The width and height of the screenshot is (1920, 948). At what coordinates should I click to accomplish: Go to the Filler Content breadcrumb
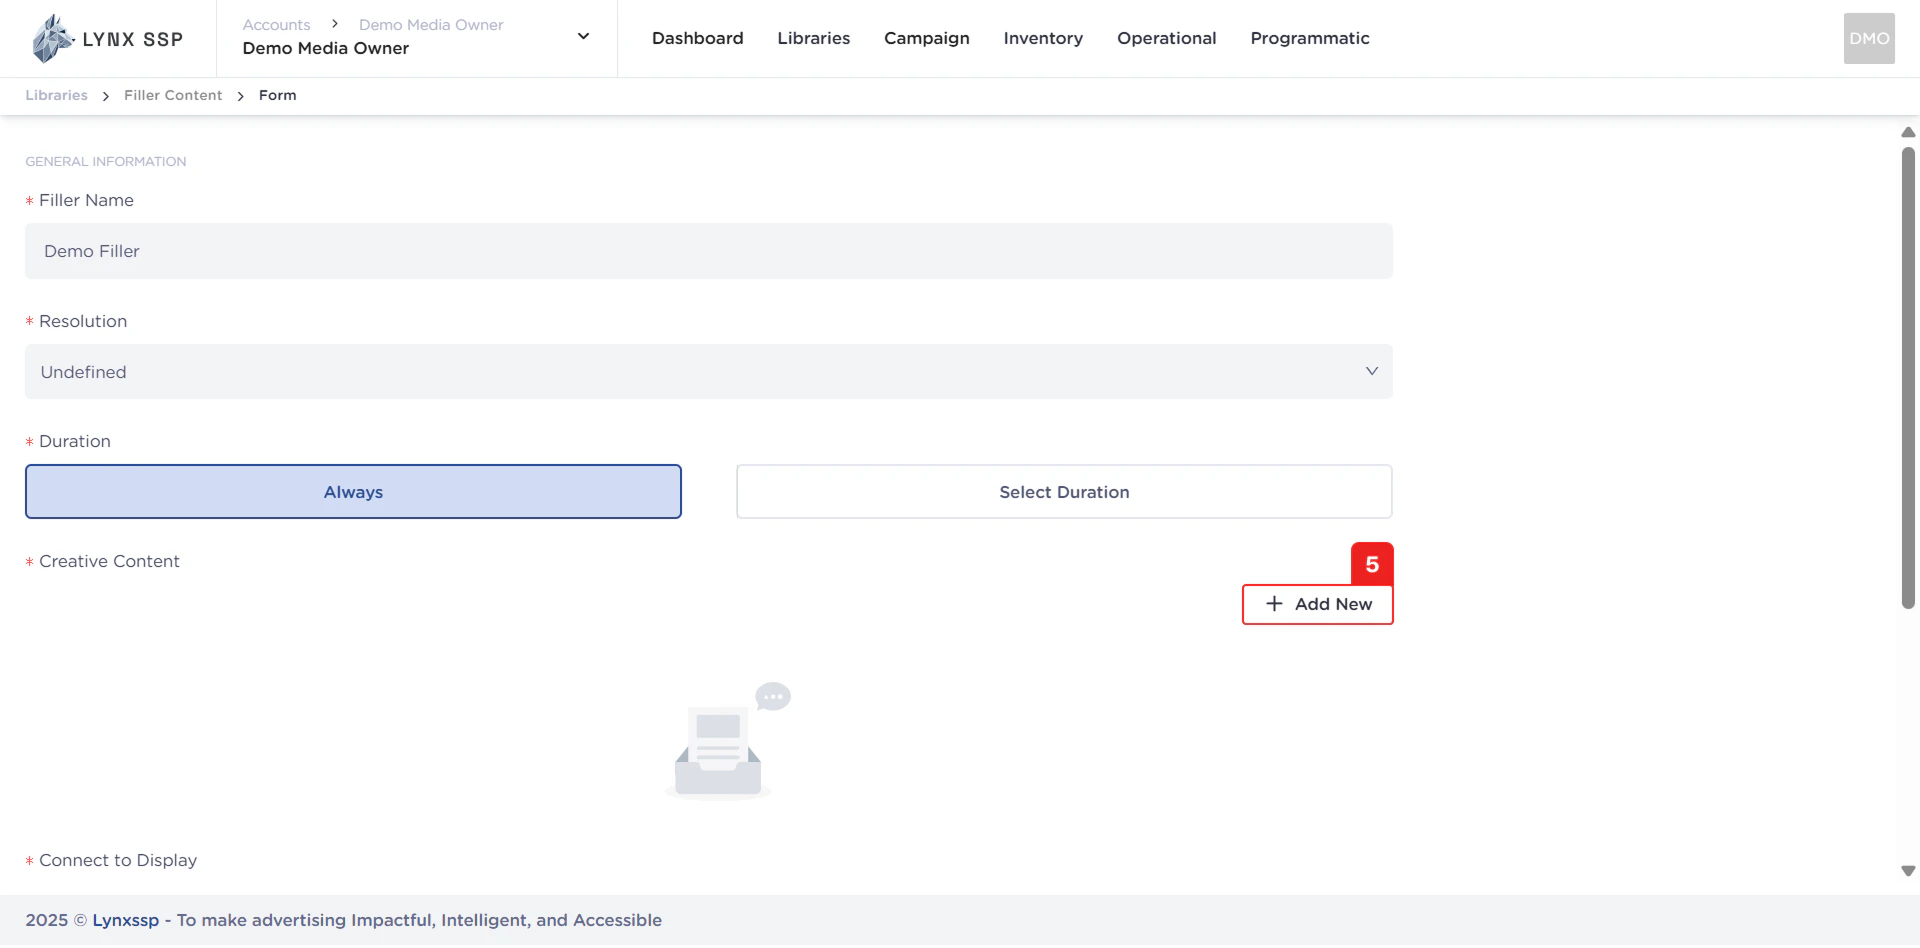(x=173, y=95)
